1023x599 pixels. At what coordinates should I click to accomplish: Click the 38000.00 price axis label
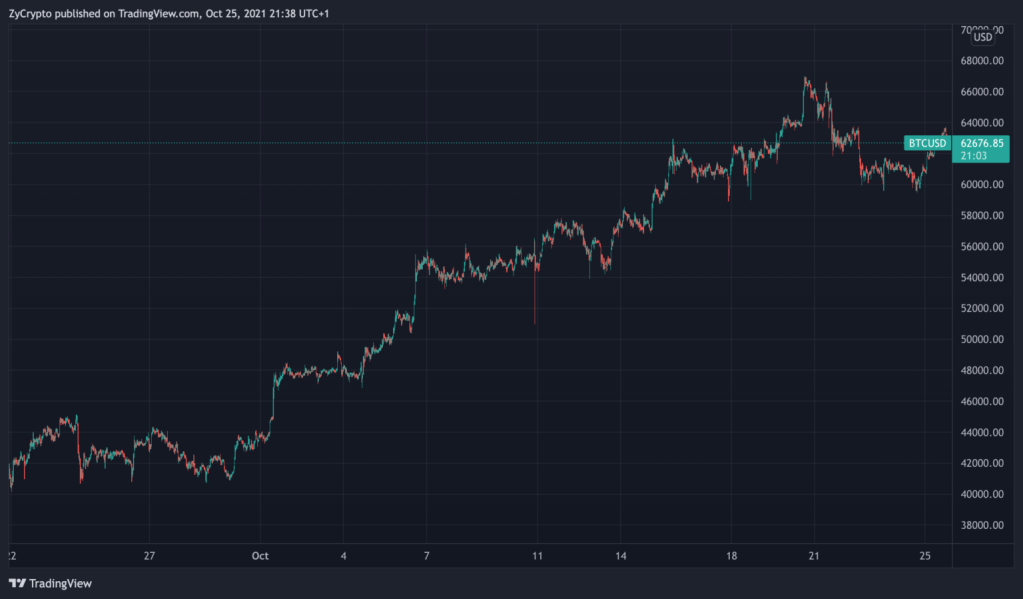click(981, 526)
